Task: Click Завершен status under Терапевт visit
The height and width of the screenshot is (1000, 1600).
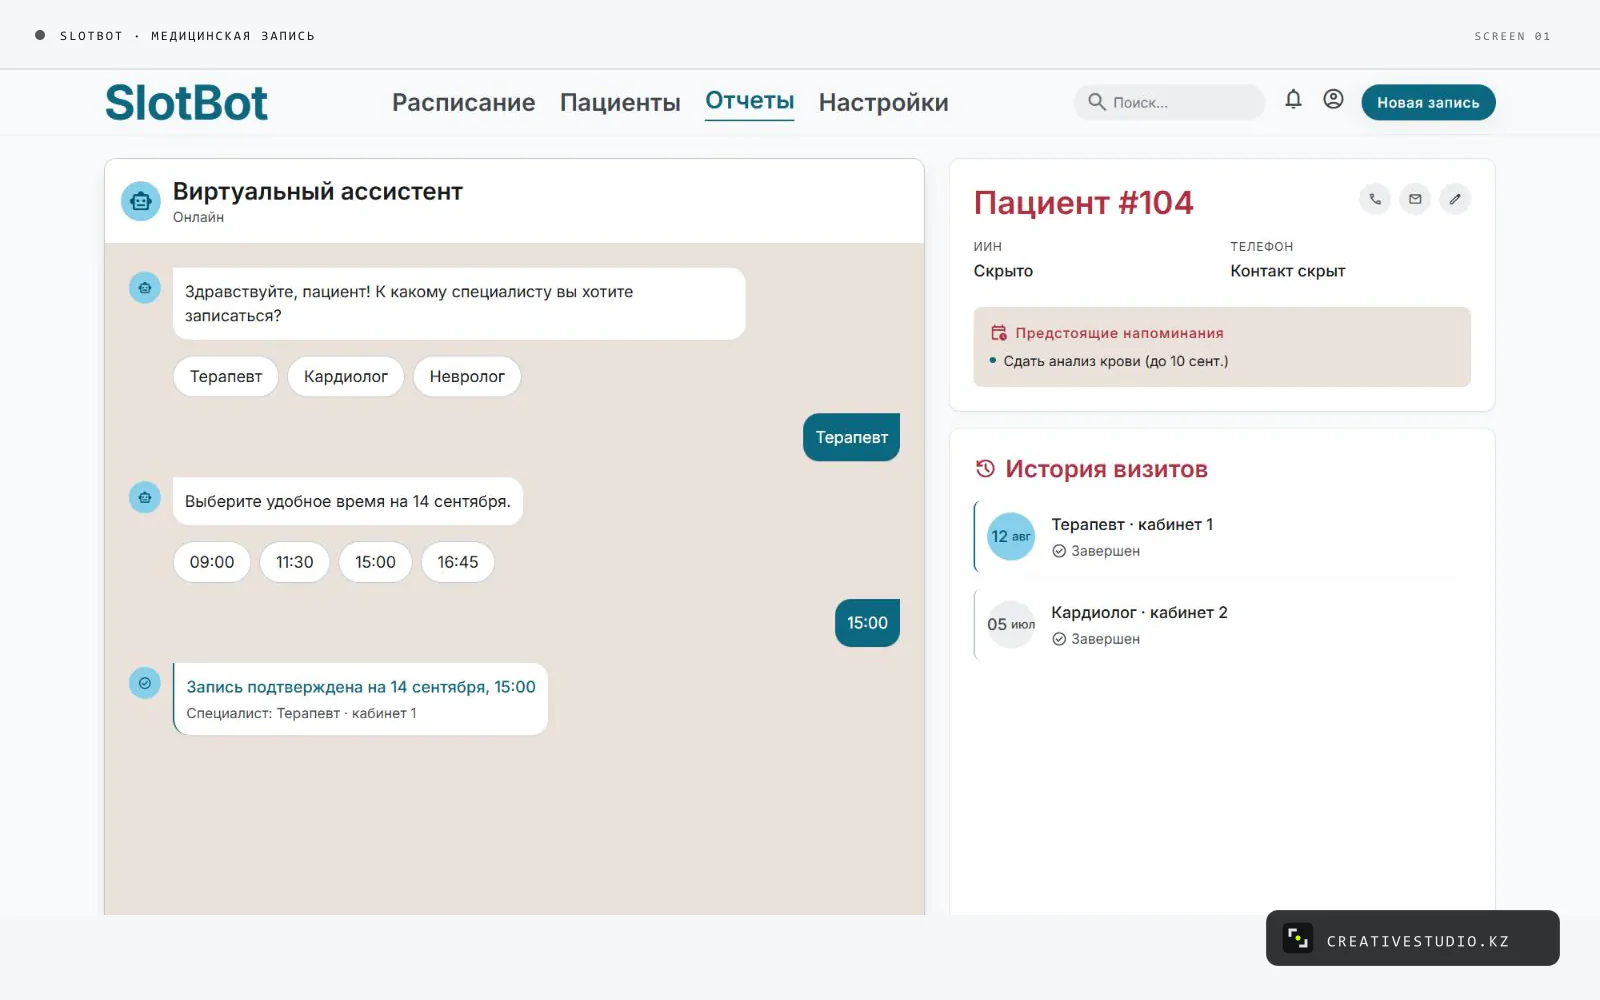Action: (x=1096, y=551)
